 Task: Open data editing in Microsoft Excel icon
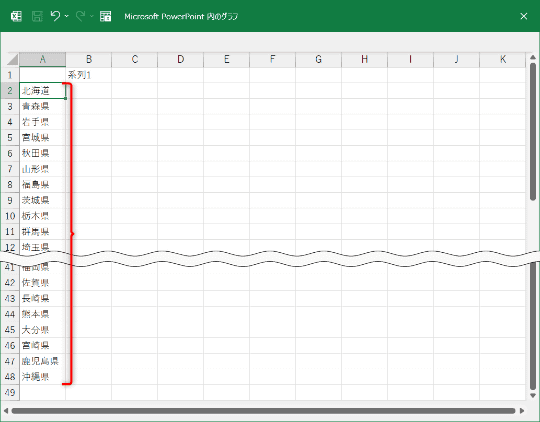[105, 16]
